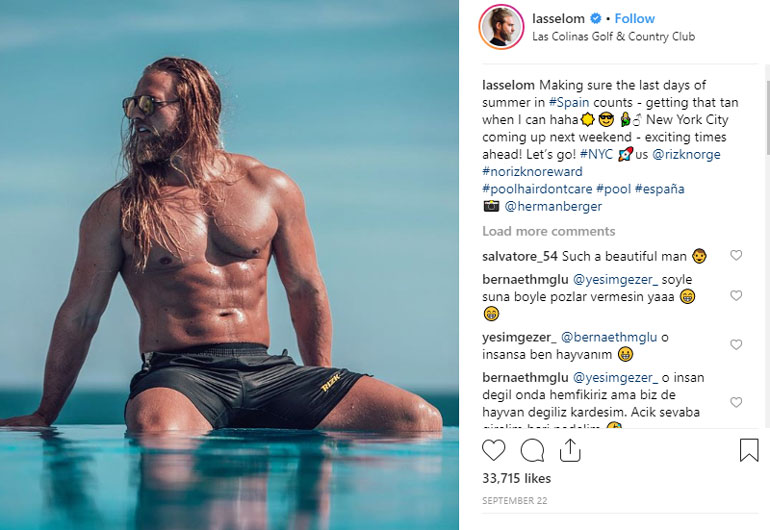This screenshot has width=770, height=530.
Task: Open lasselom profile picture
Action: click(x=502, y=27)
